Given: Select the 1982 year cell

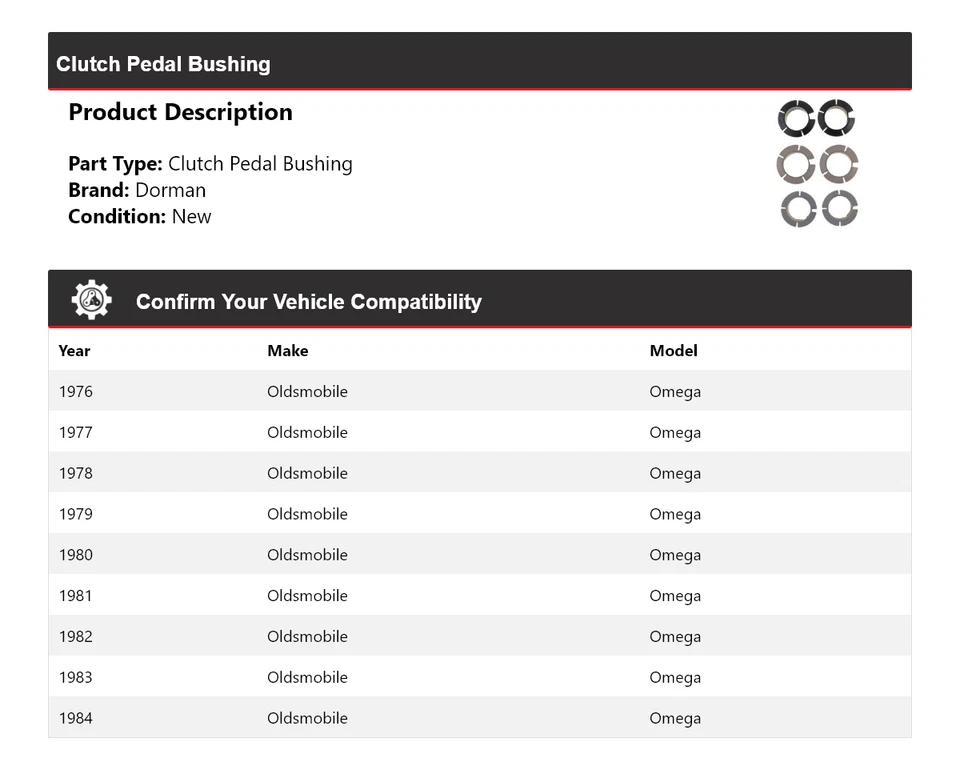Looking at the screenshot, I should click(x=75, y=637).
